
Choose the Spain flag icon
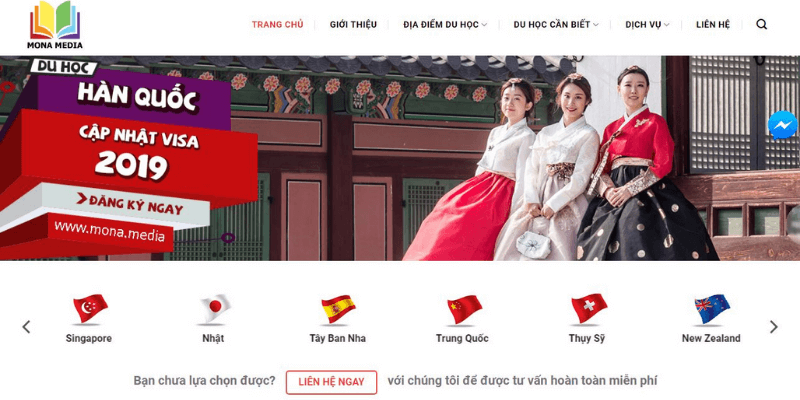pos(338,309)
